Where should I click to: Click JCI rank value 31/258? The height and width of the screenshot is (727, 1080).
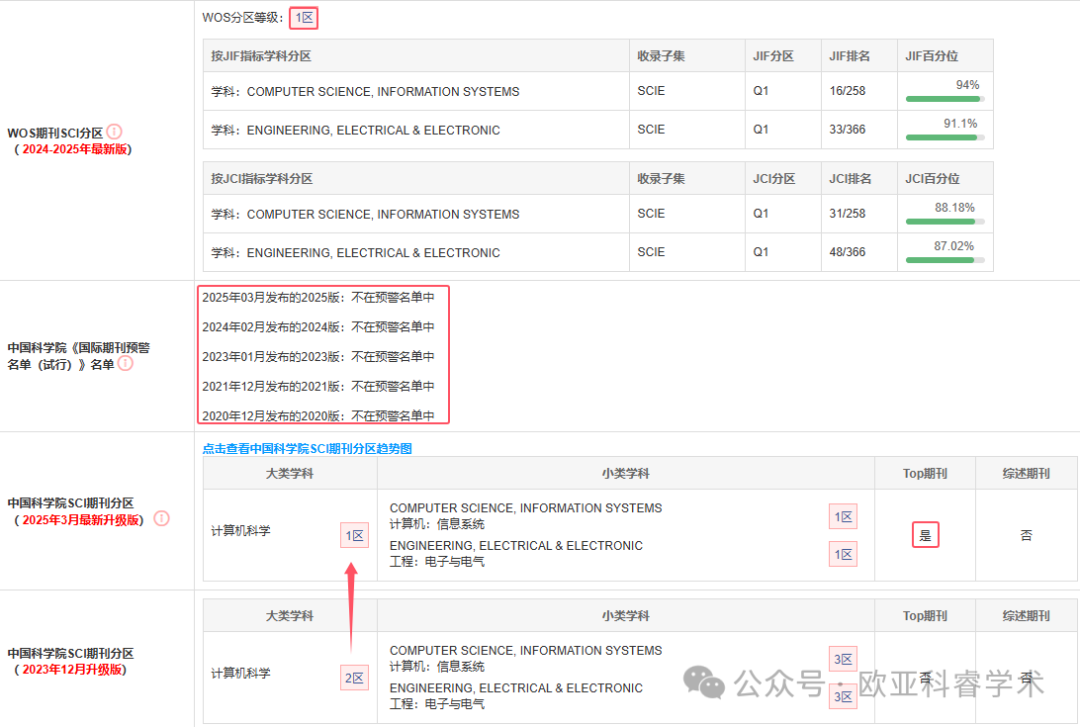click(x=847, y=214)
